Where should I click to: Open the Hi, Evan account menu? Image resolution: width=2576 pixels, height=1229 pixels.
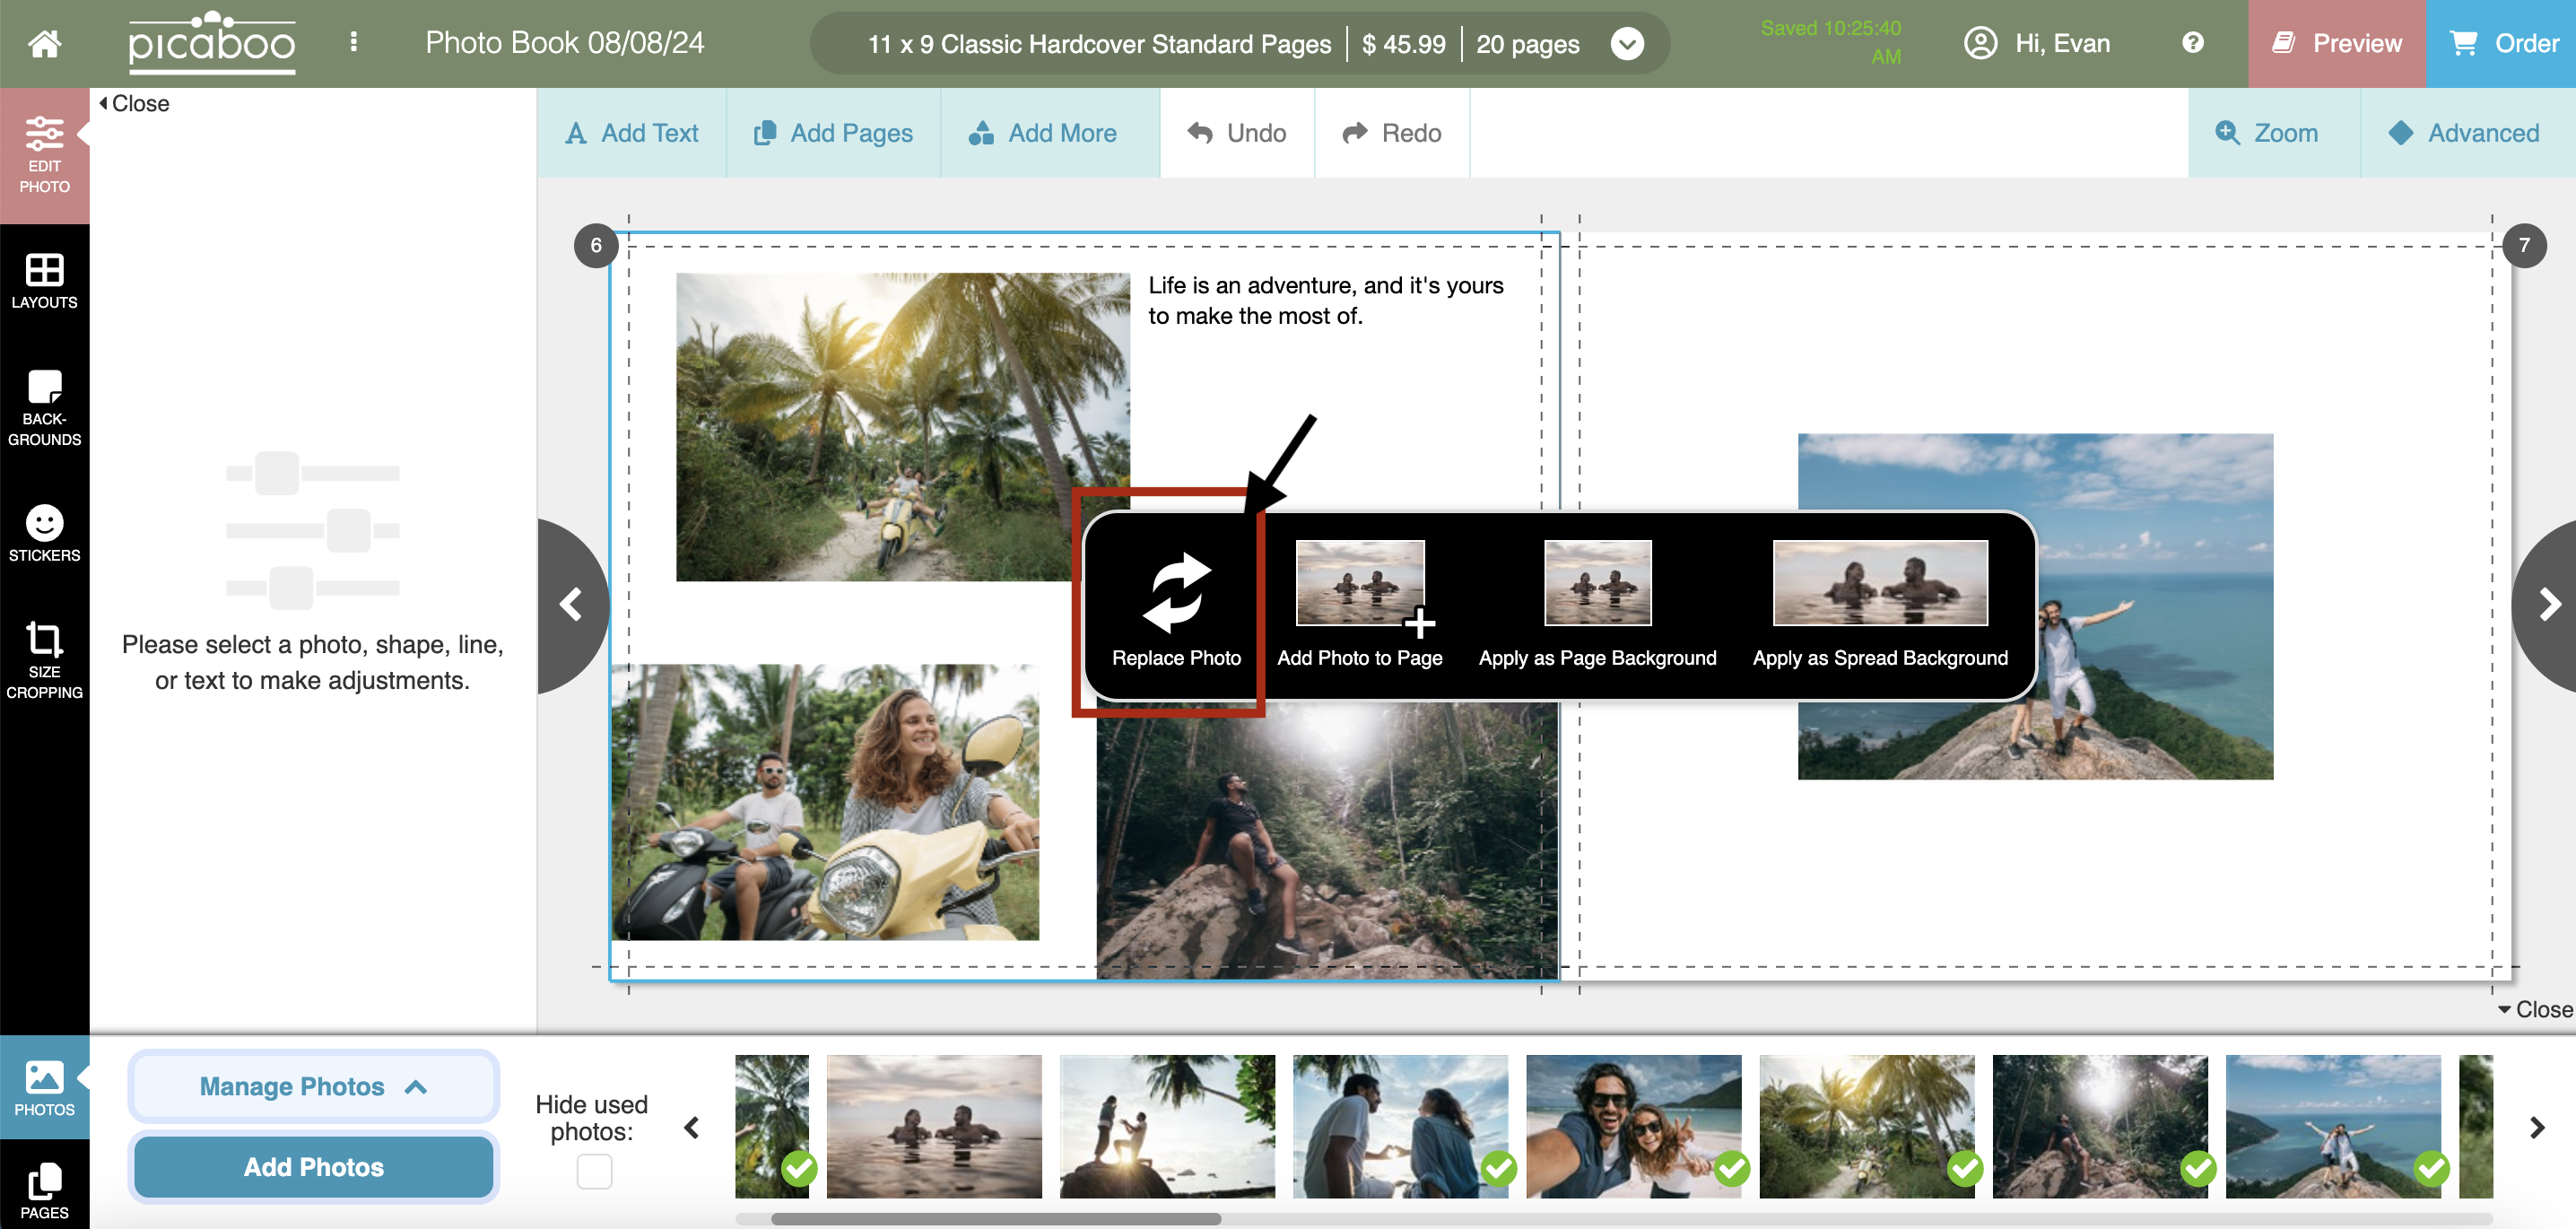click(2037, 43)
